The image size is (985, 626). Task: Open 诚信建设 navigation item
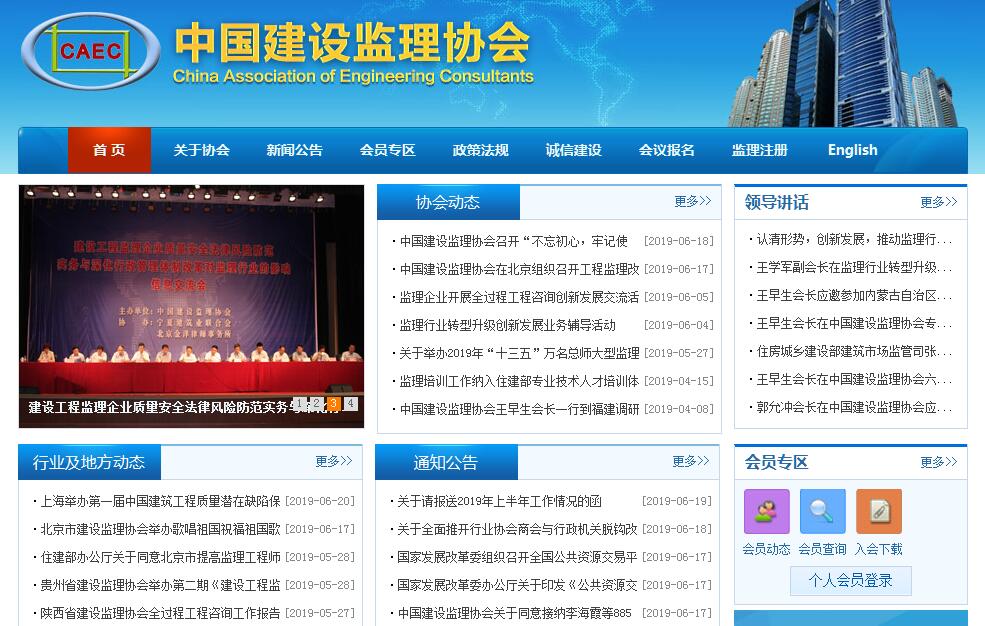coord(574,150)
